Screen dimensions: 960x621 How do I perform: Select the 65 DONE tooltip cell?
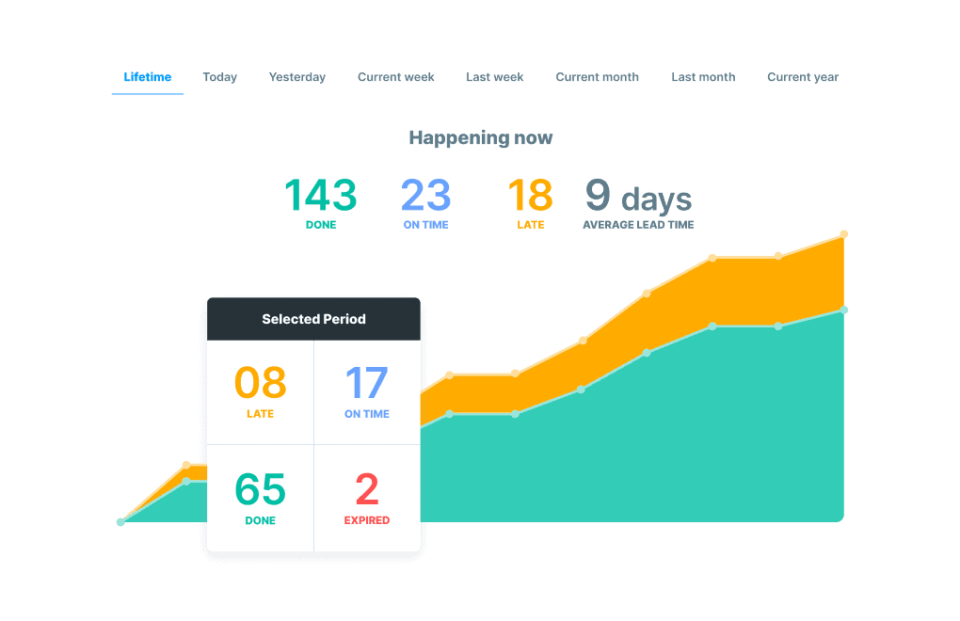pyautogui.click(x=260, y=497)
